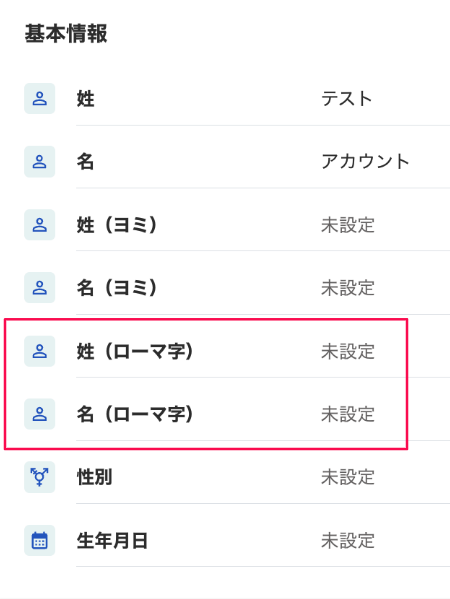Click the person icon beside 姓
Screen dimensions: 450x599
39,99
